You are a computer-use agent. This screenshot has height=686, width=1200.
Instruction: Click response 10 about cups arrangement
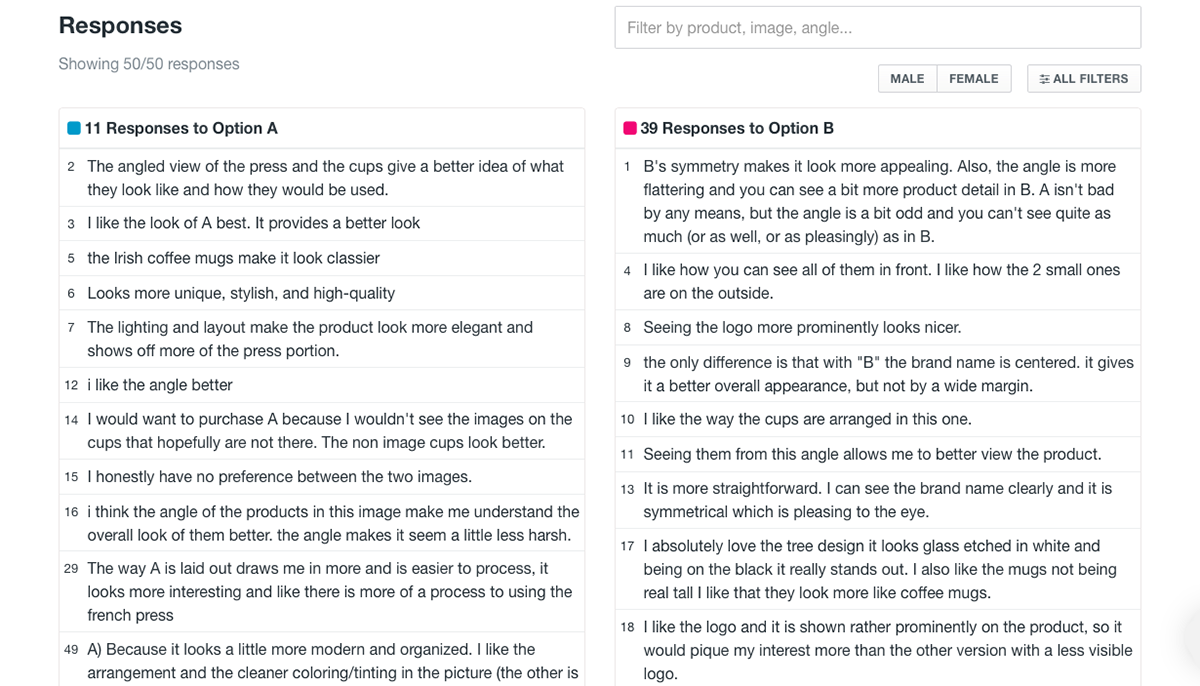(878, 419)
